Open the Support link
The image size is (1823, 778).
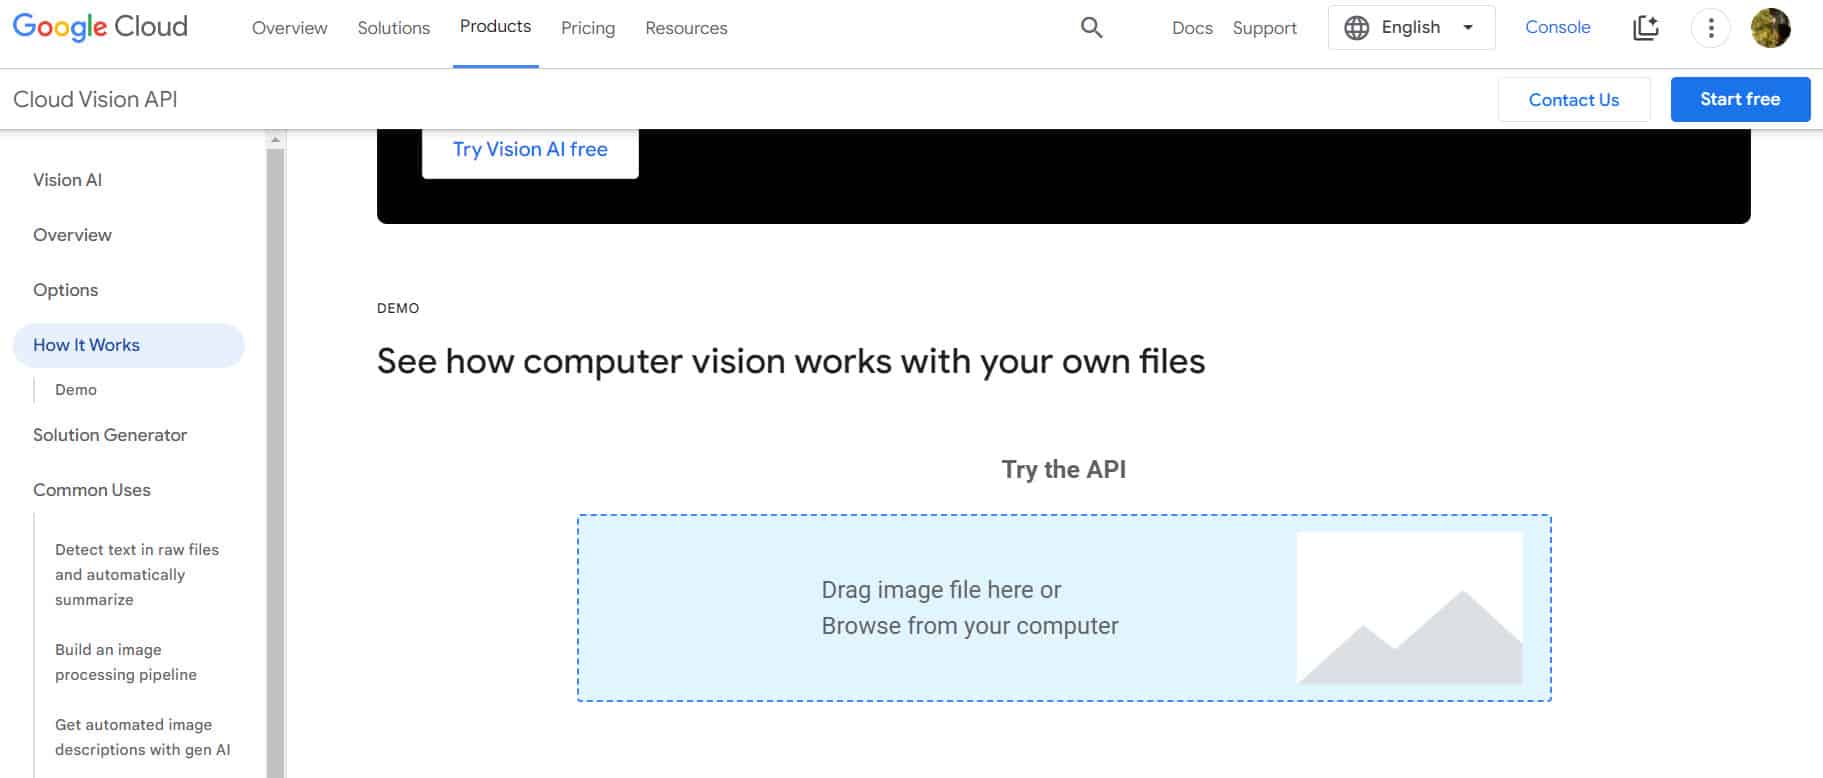coord(1264,28)
